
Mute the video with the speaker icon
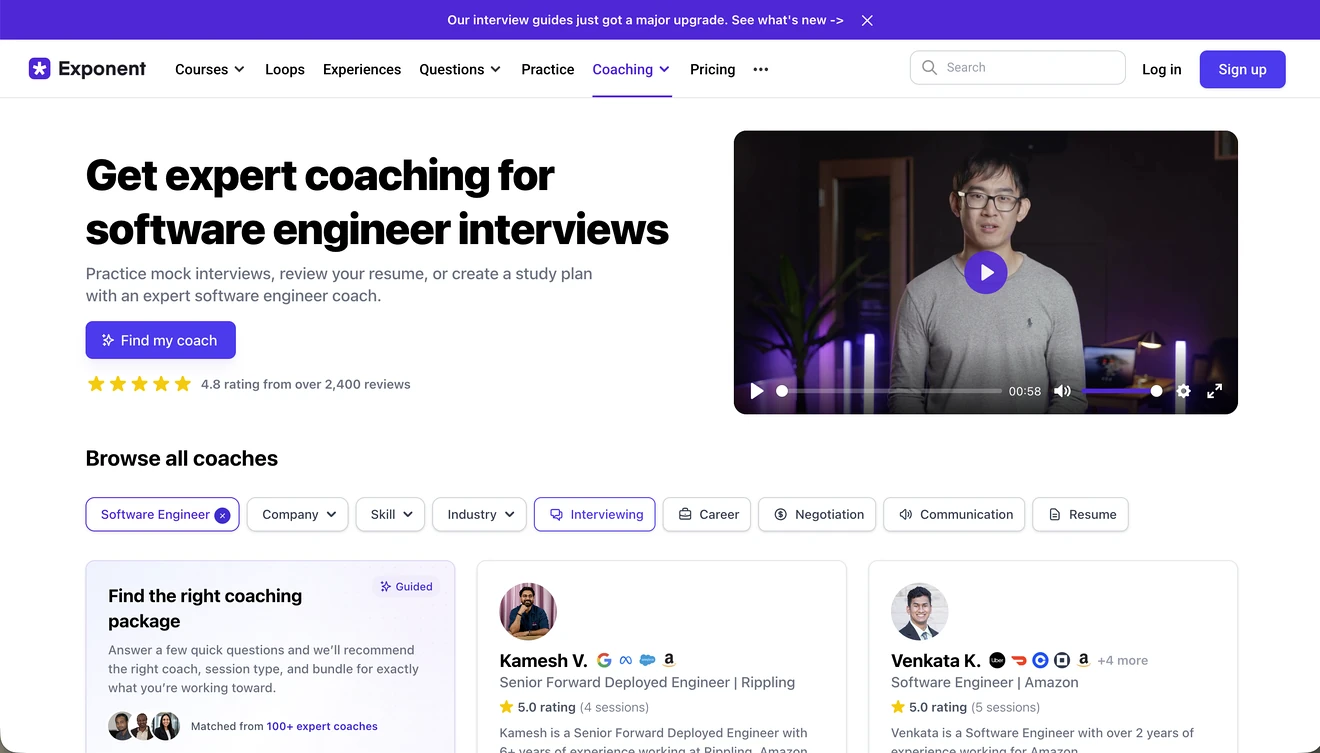pos(1062,391)
